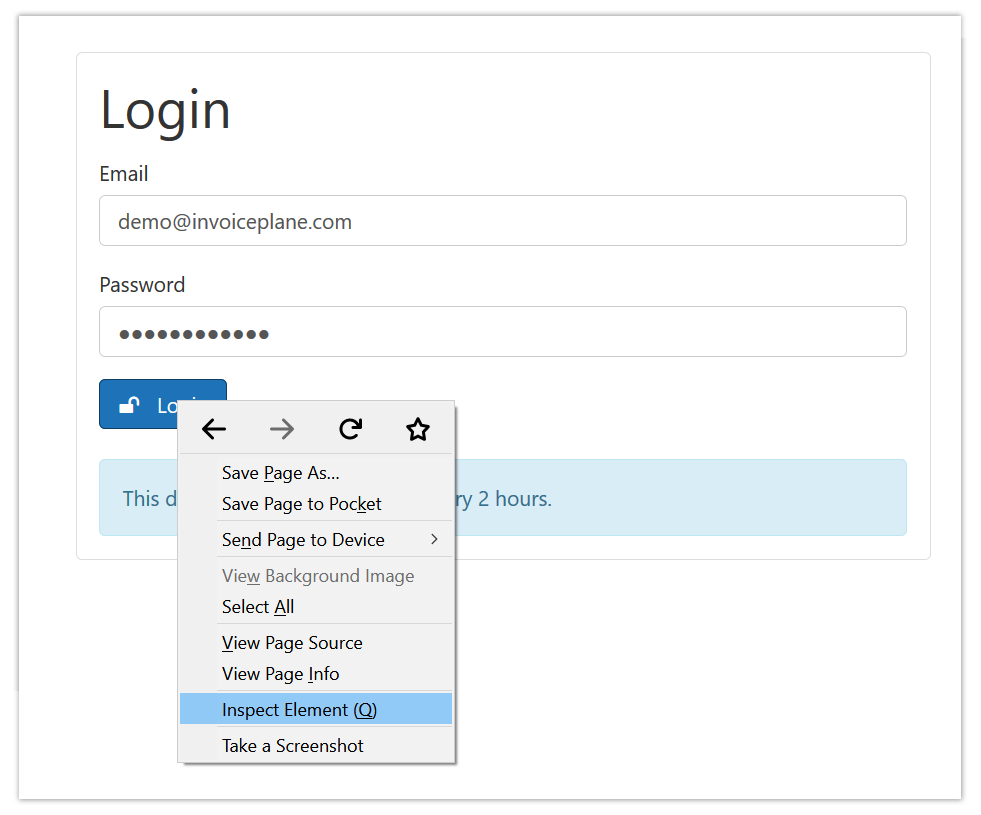Select Save Page to Pocket
Viewport: 981px width, 815px height.
[316, 504]
